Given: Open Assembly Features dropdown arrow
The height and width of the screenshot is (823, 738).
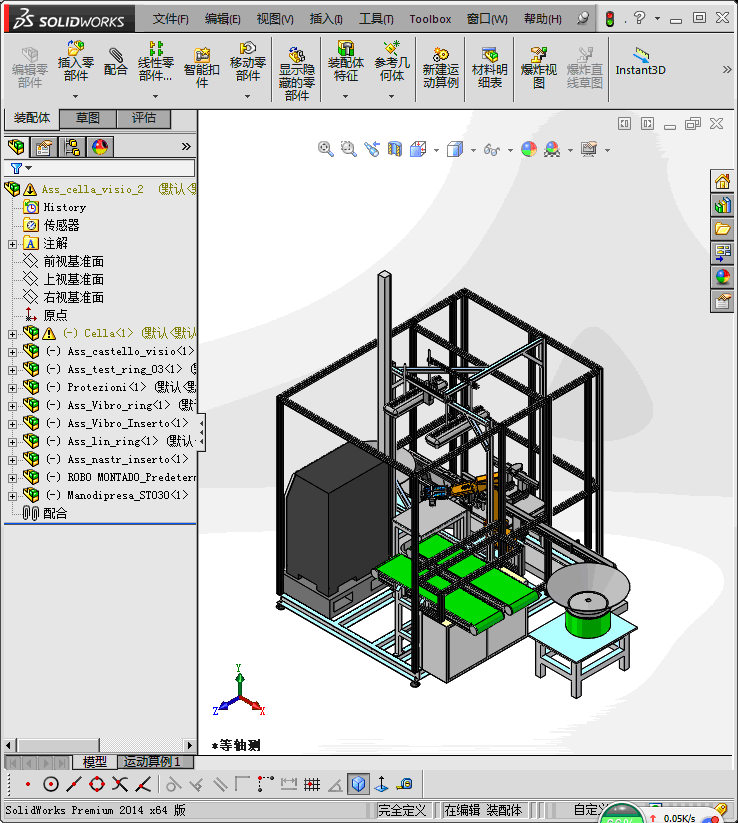Looking at the screenshot, I should 345,96.
